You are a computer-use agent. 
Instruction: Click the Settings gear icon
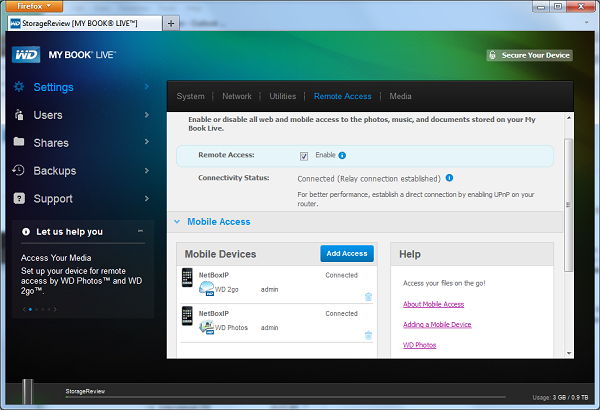pos(19,87)
